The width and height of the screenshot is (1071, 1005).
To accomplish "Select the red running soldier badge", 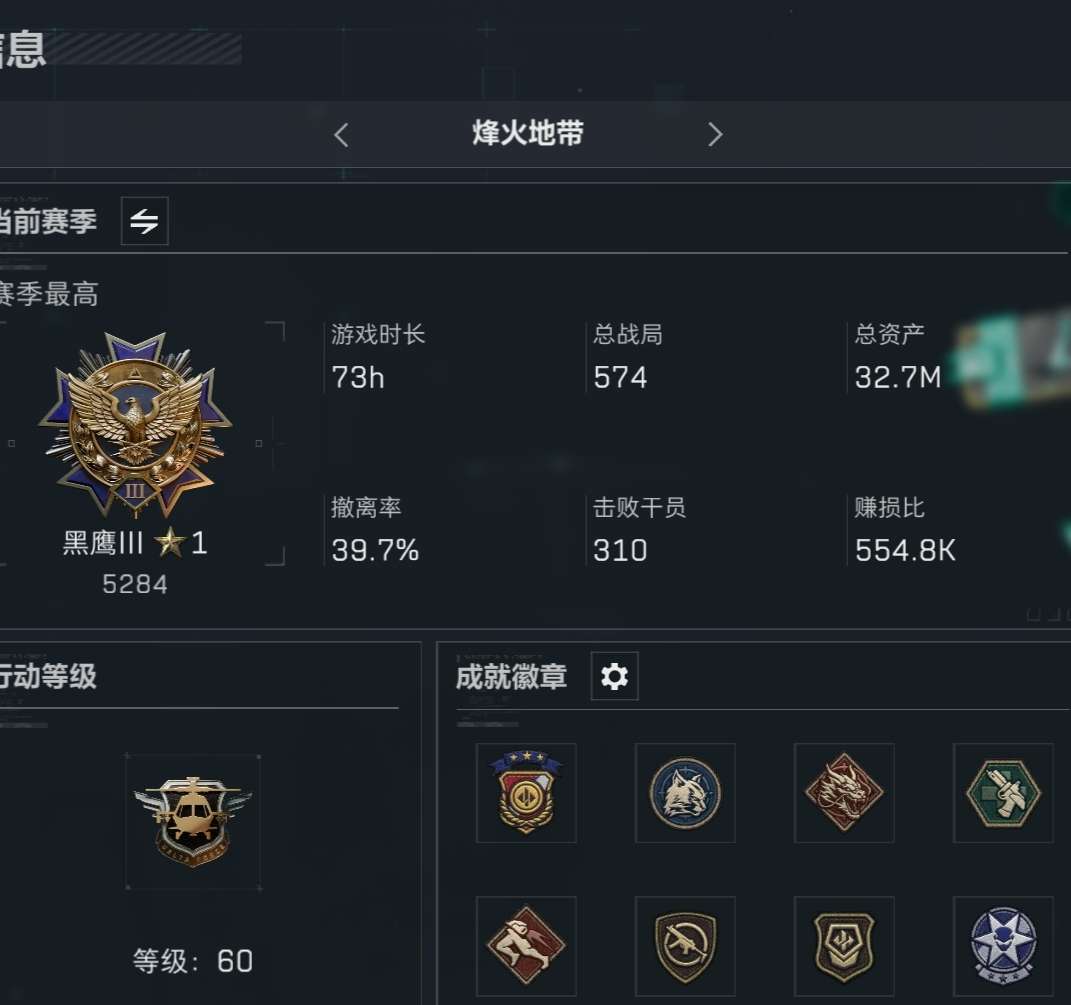I will pyautogui.click(x=526, y=946).
